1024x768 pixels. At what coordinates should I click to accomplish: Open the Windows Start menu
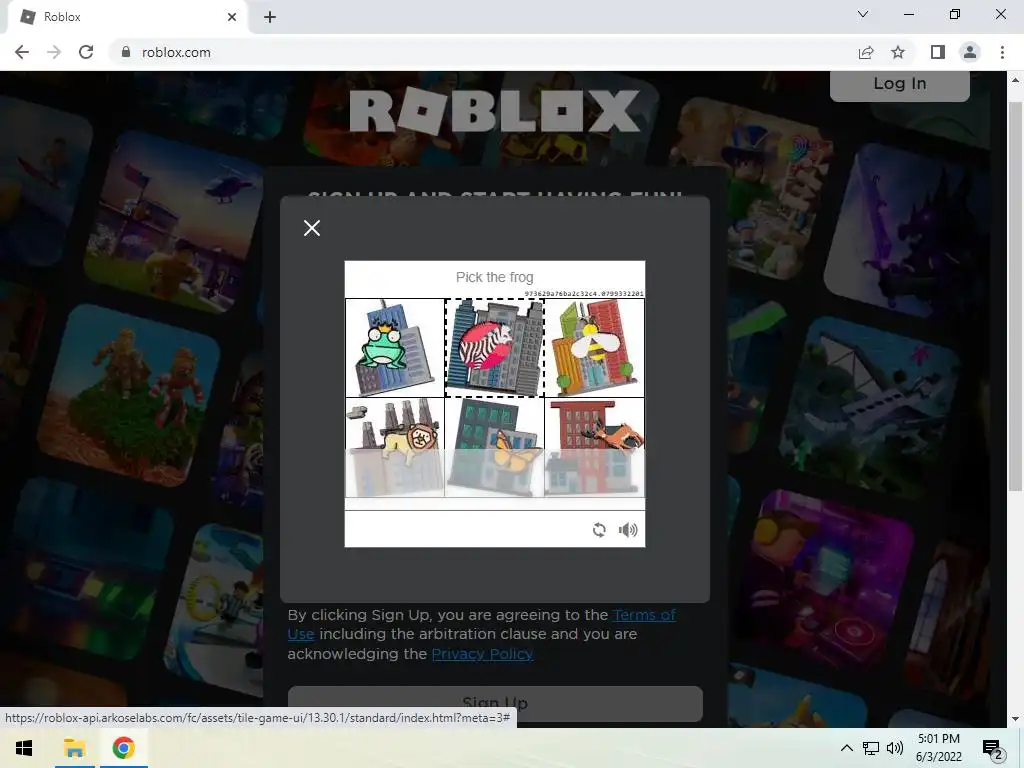[24, 748]
